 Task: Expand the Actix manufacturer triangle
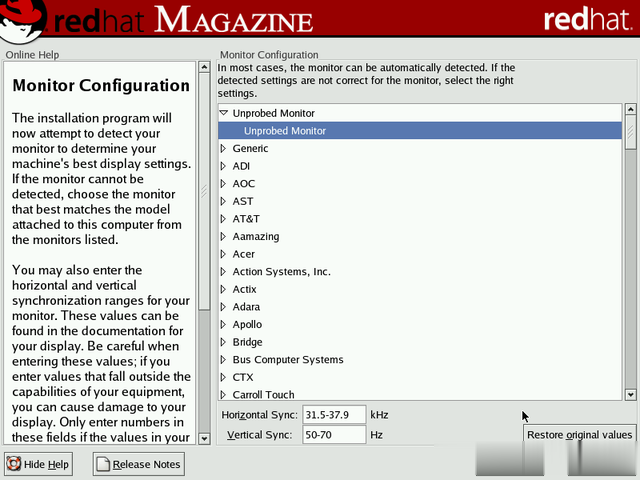point(223,289)
